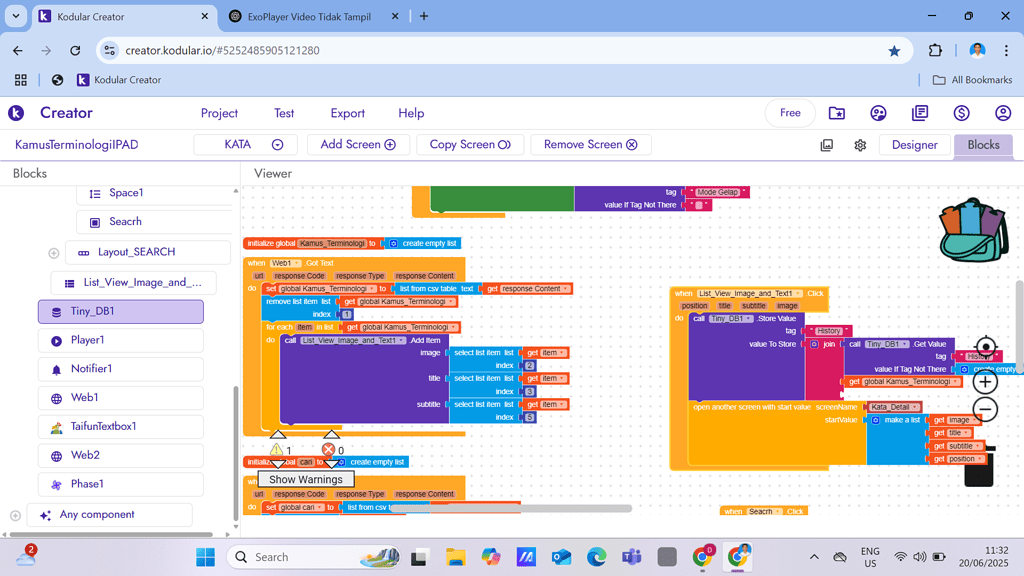The height and width of the screenshot is (576, 1024).
Task: Zoom out of the blocks workspace
Action: pos(985,410)
